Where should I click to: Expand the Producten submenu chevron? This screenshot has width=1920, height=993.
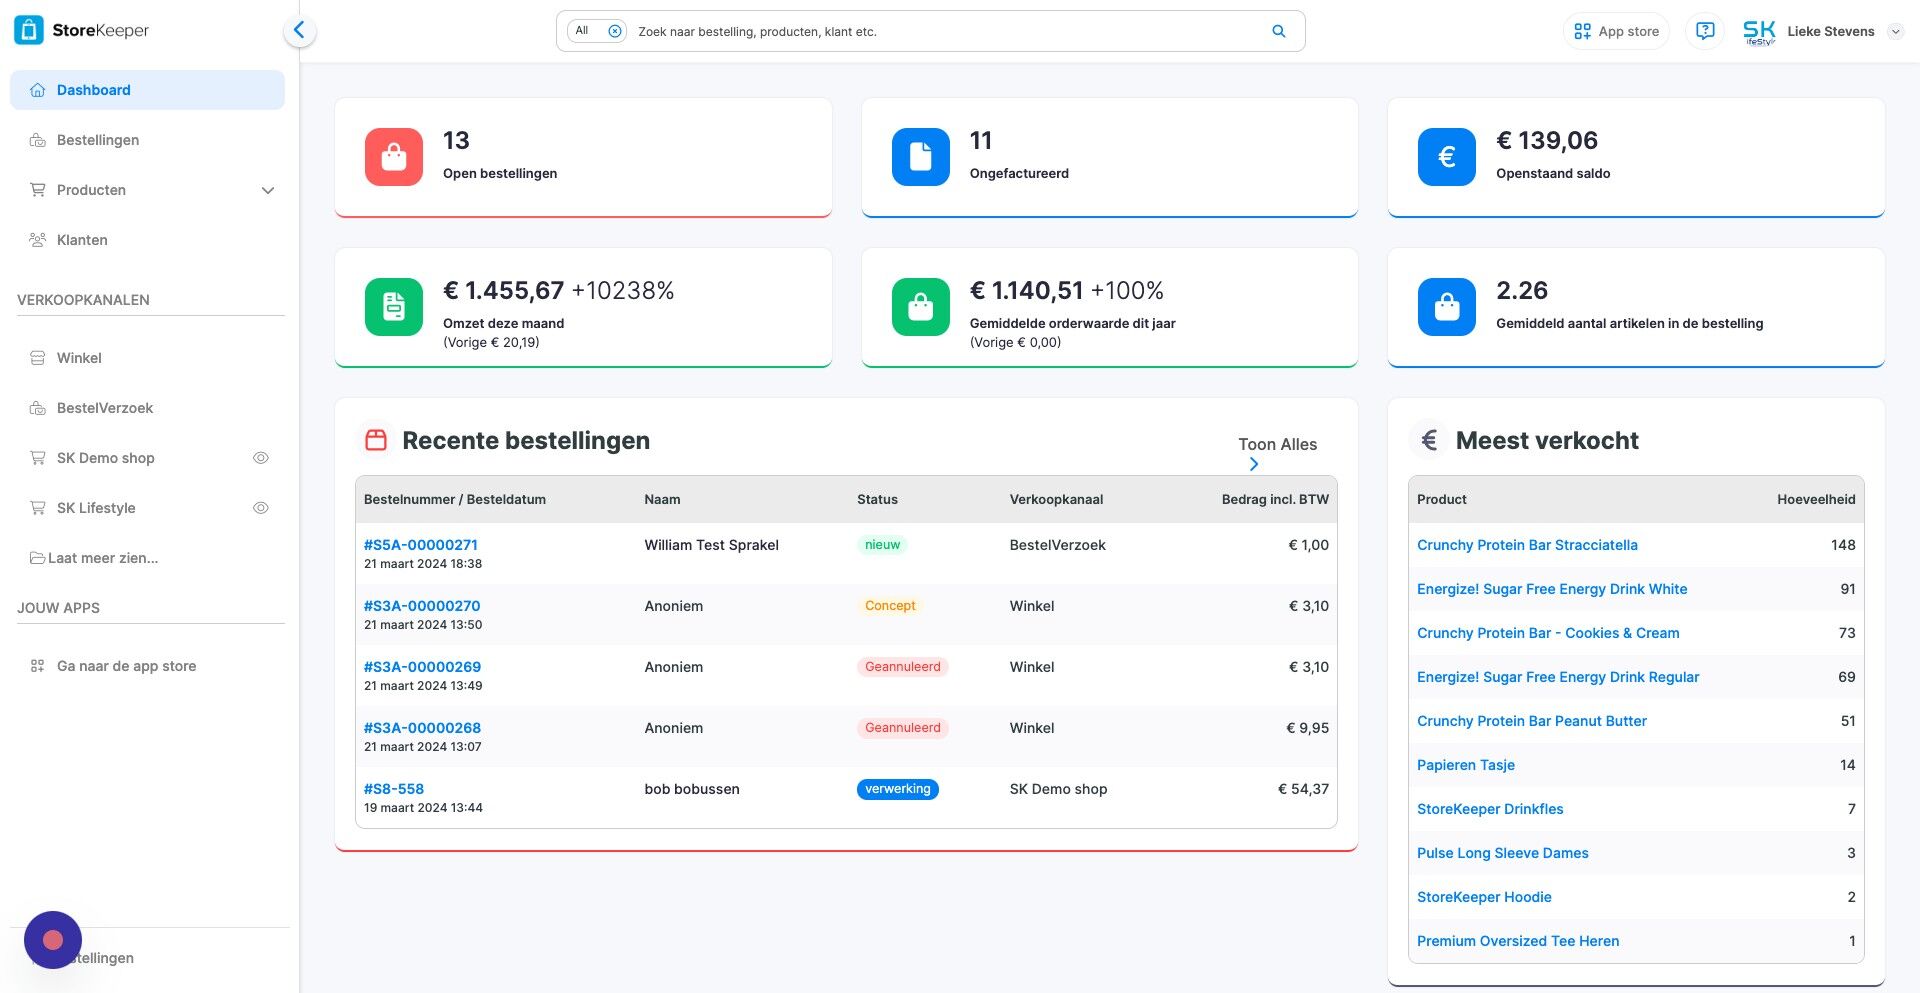coord(267,190)
